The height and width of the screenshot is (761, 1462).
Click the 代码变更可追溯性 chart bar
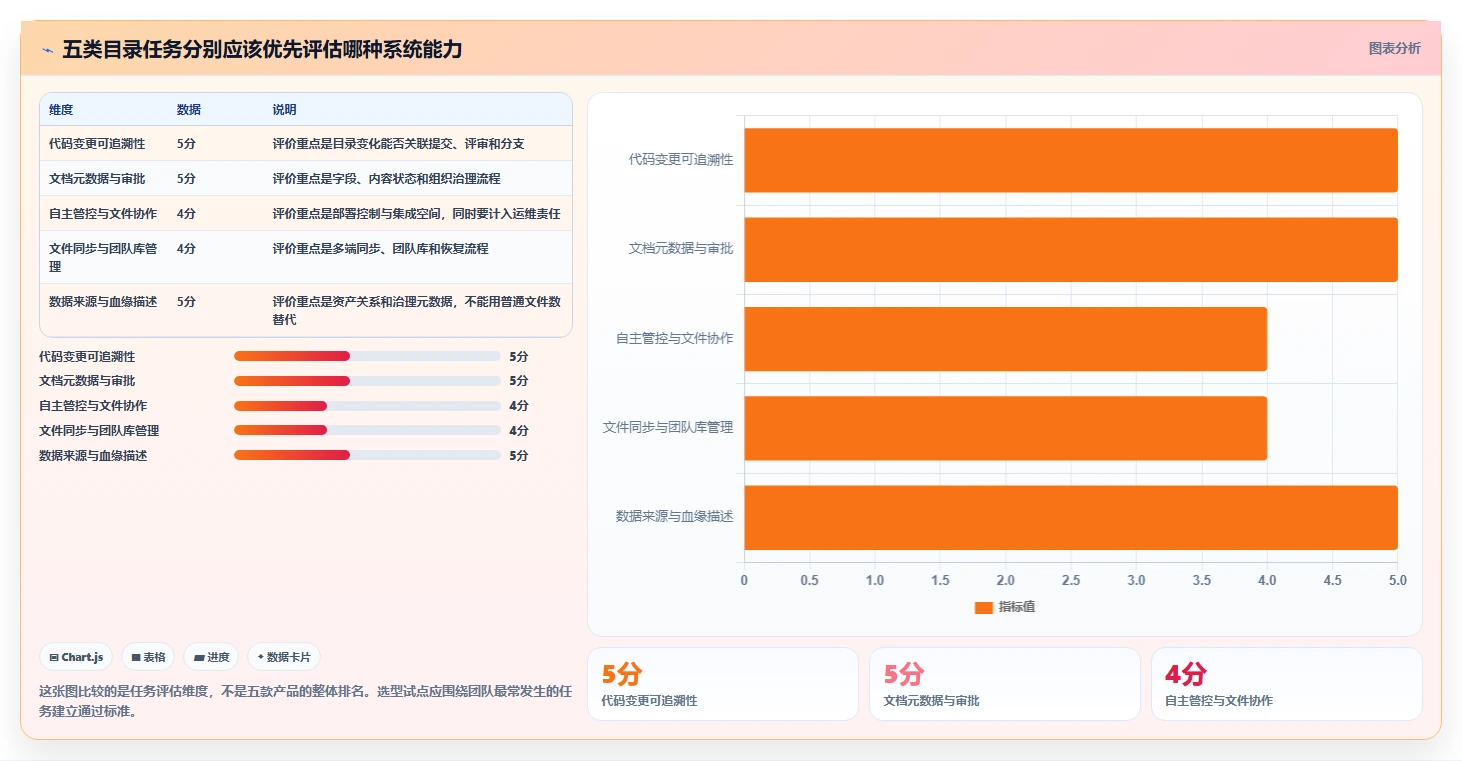(1070, 160)
